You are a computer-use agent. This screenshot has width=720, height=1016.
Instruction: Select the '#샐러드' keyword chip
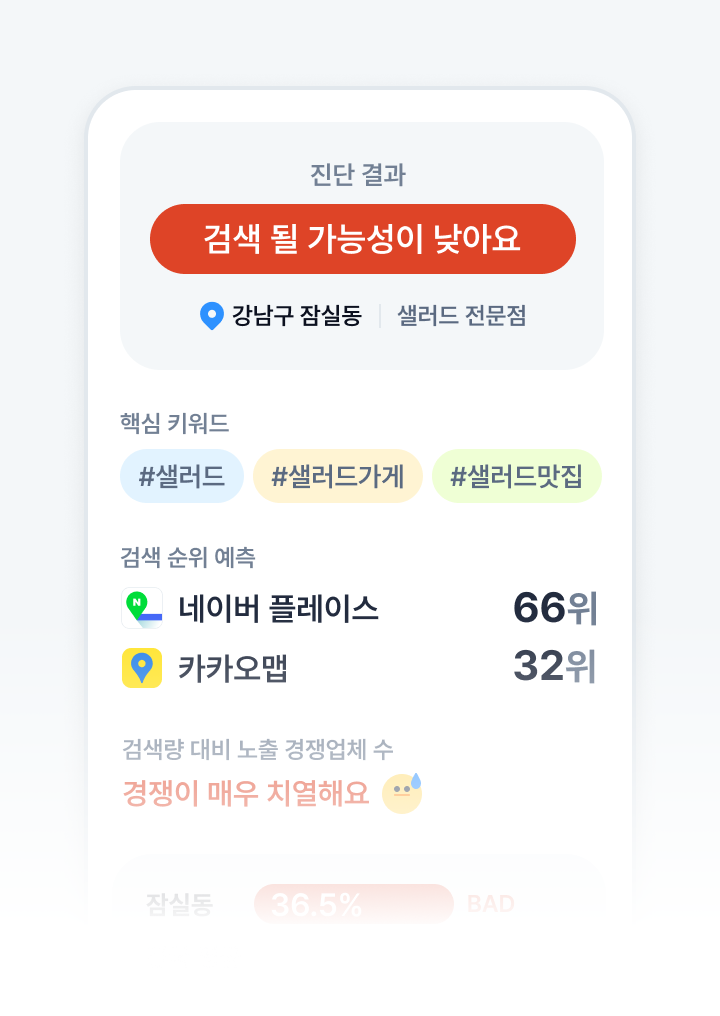[x=182, y=476]
